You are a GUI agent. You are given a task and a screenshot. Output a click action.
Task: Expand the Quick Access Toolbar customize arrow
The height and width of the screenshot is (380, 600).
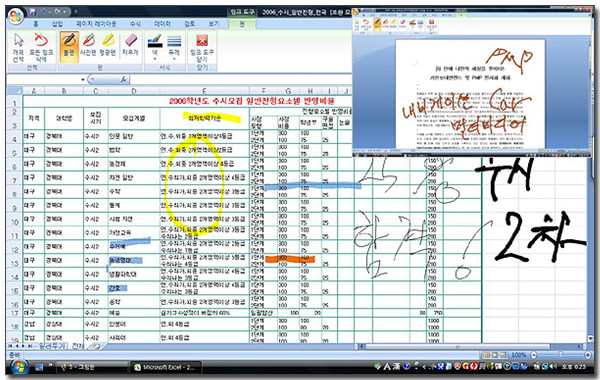(x=75, y=12)
